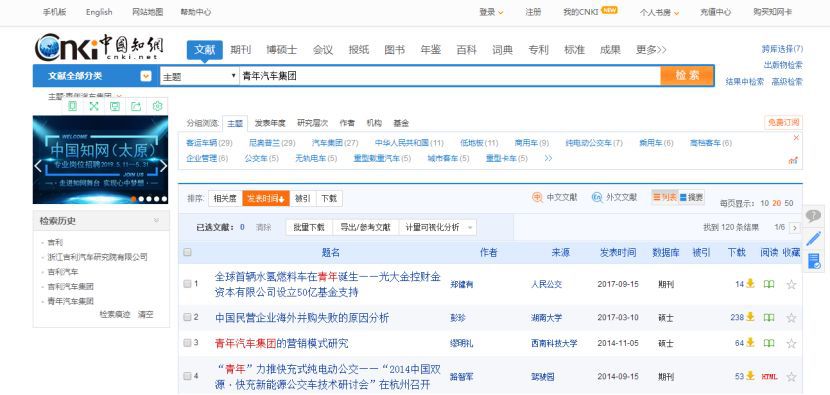
Task: Show next banner slide with right arrow
Action: point(164,166)
